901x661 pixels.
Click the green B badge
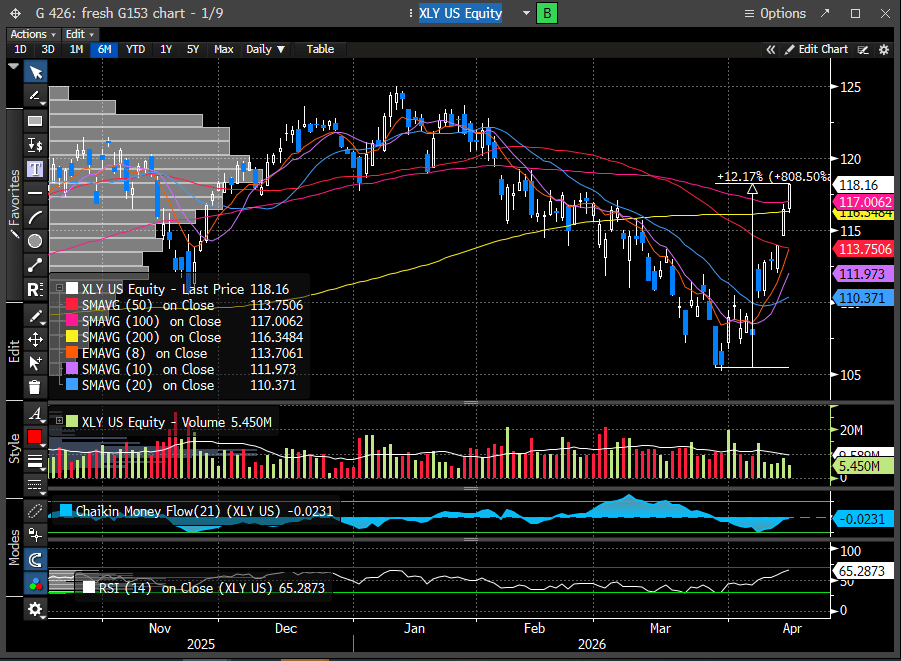547,13
